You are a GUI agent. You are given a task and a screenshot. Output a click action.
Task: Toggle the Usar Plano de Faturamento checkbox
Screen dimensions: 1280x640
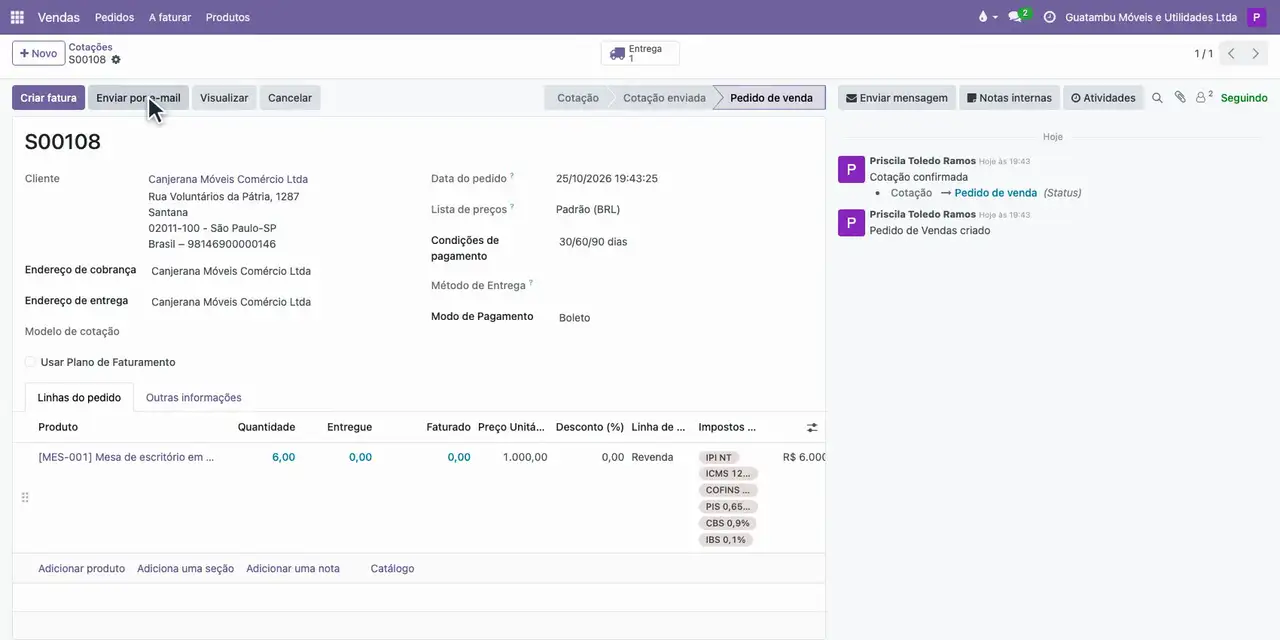pos(30,362)
